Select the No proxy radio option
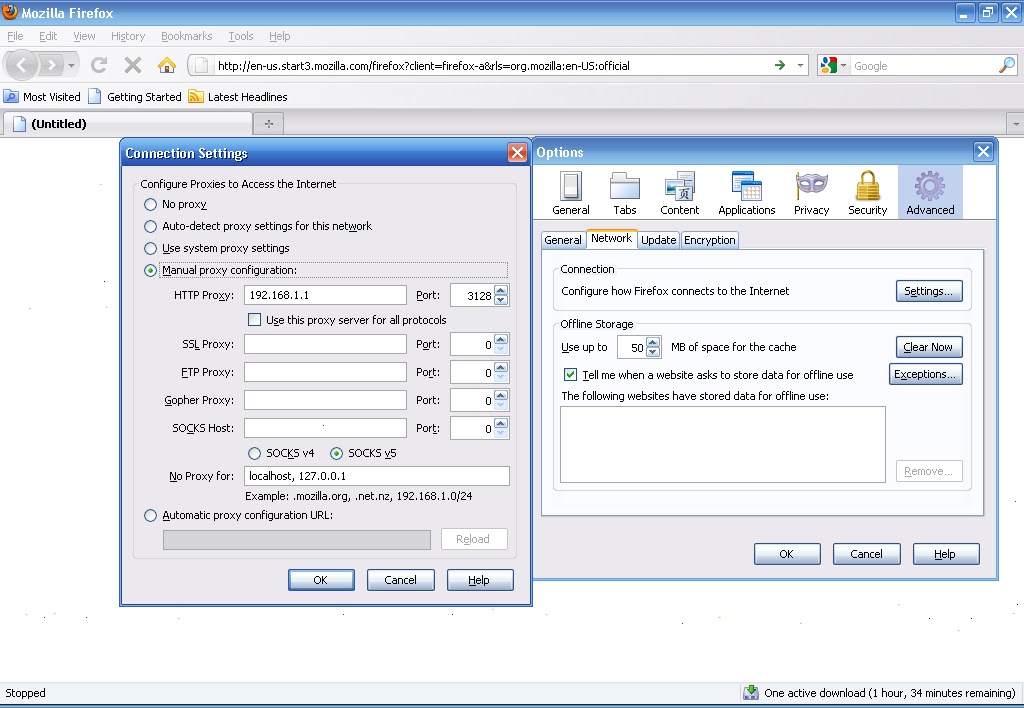Screen dimensions: 1024x708 click(150, 204)
